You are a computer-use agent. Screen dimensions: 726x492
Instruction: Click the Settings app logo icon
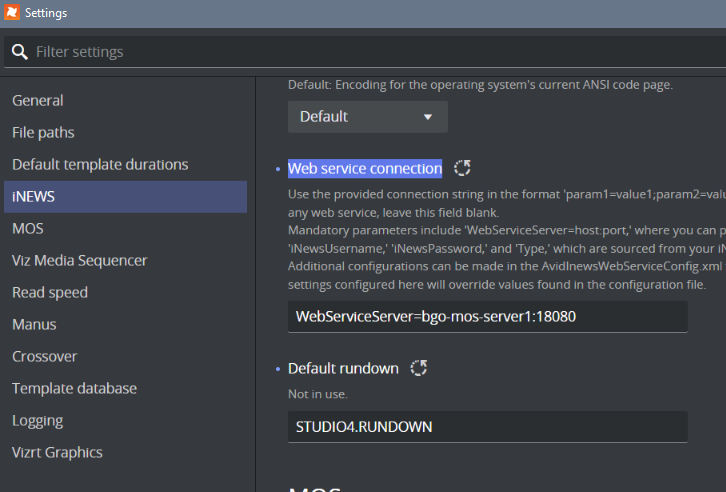click(x=11, y=12)
